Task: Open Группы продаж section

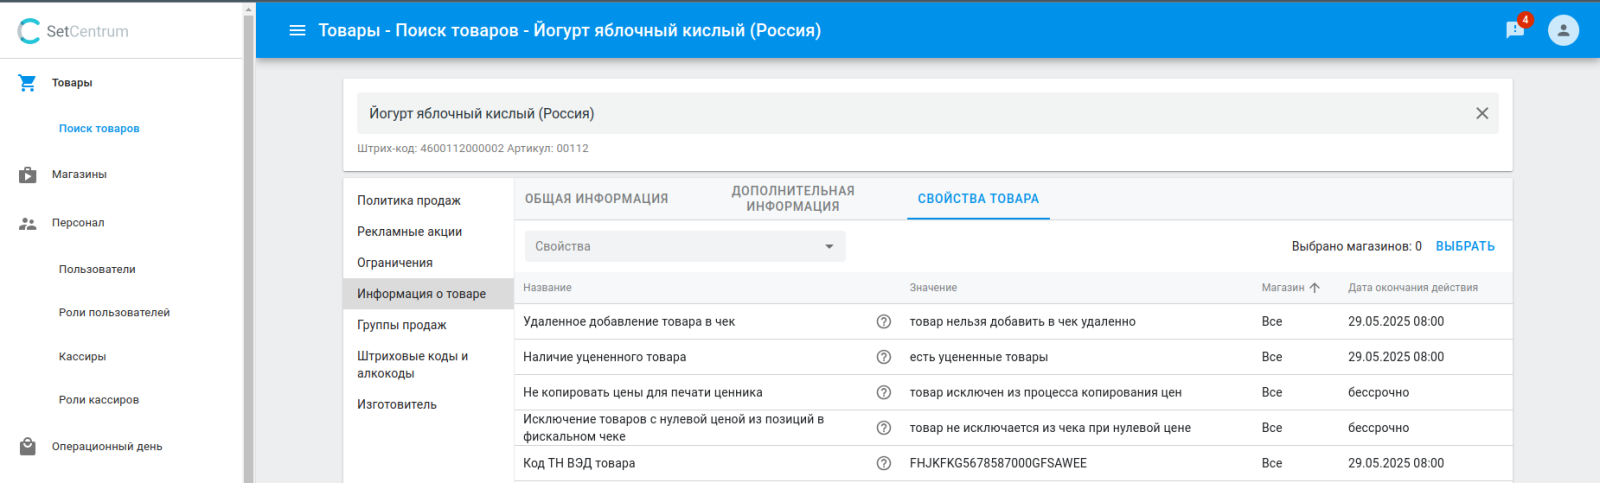Action: click(x=428, y=324)
